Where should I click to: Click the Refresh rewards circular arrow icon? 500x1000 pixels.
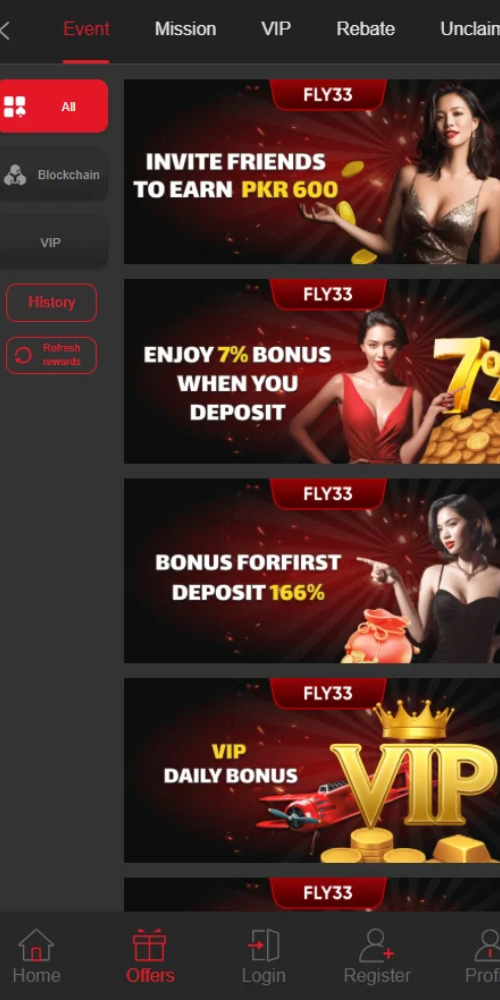coord(23,355)
